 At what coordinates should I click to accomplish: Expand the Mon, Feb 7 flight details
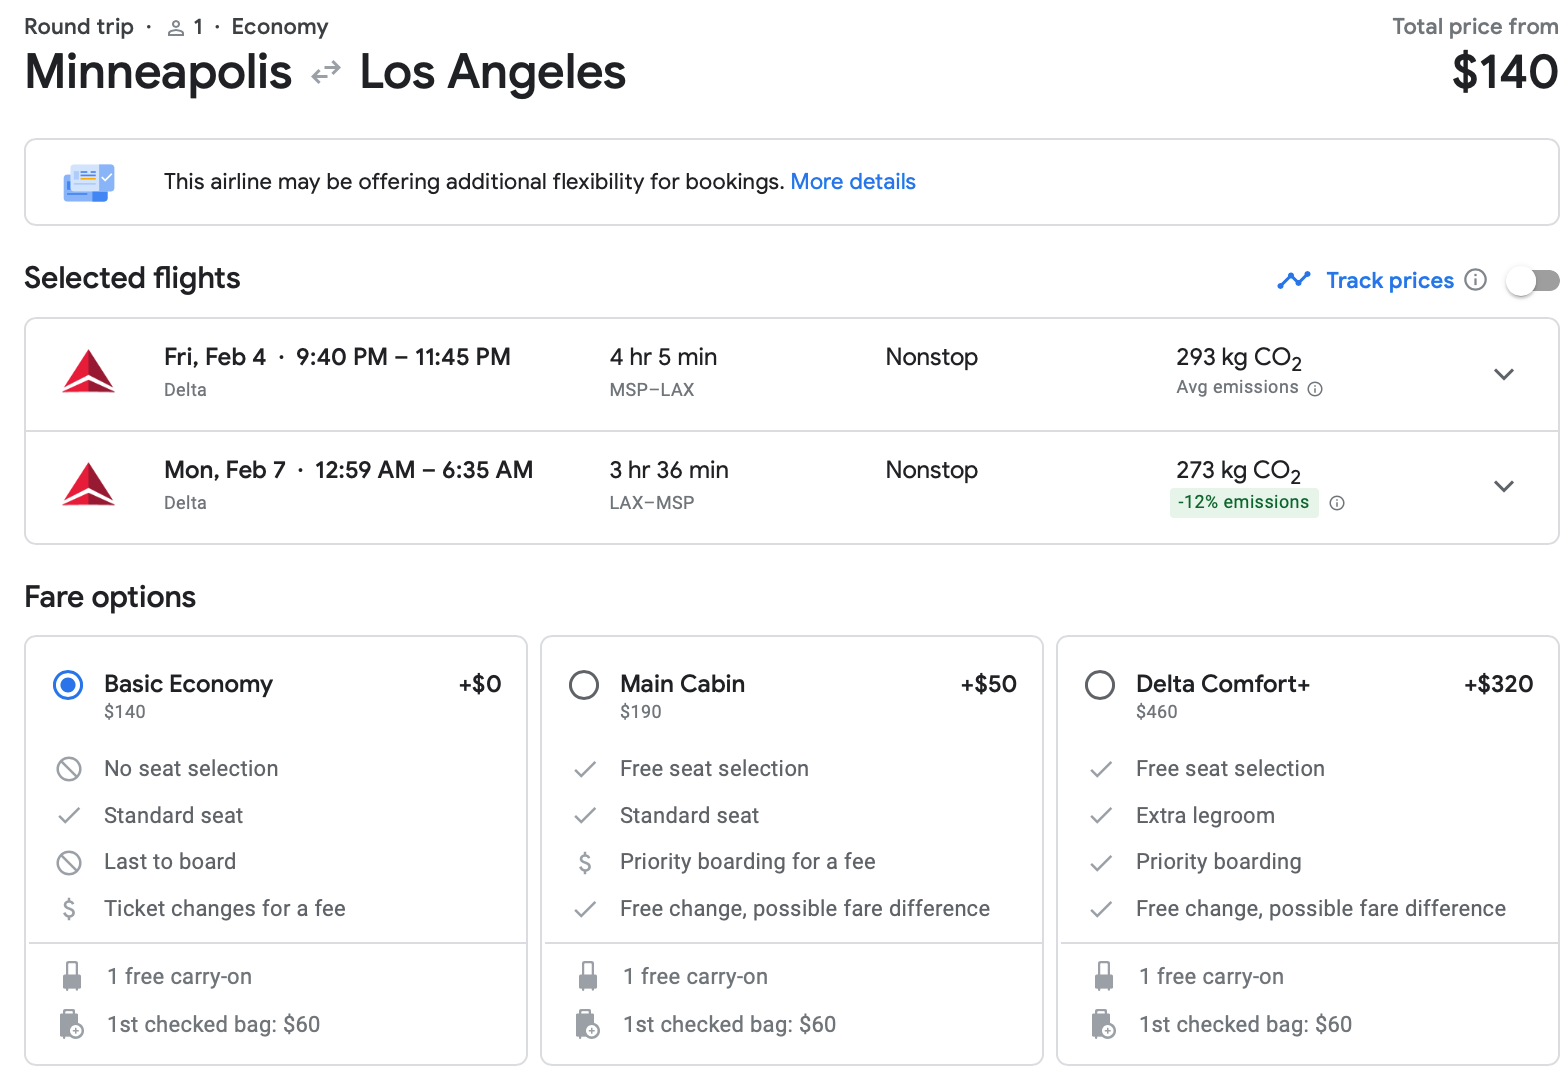(1503, 487)
